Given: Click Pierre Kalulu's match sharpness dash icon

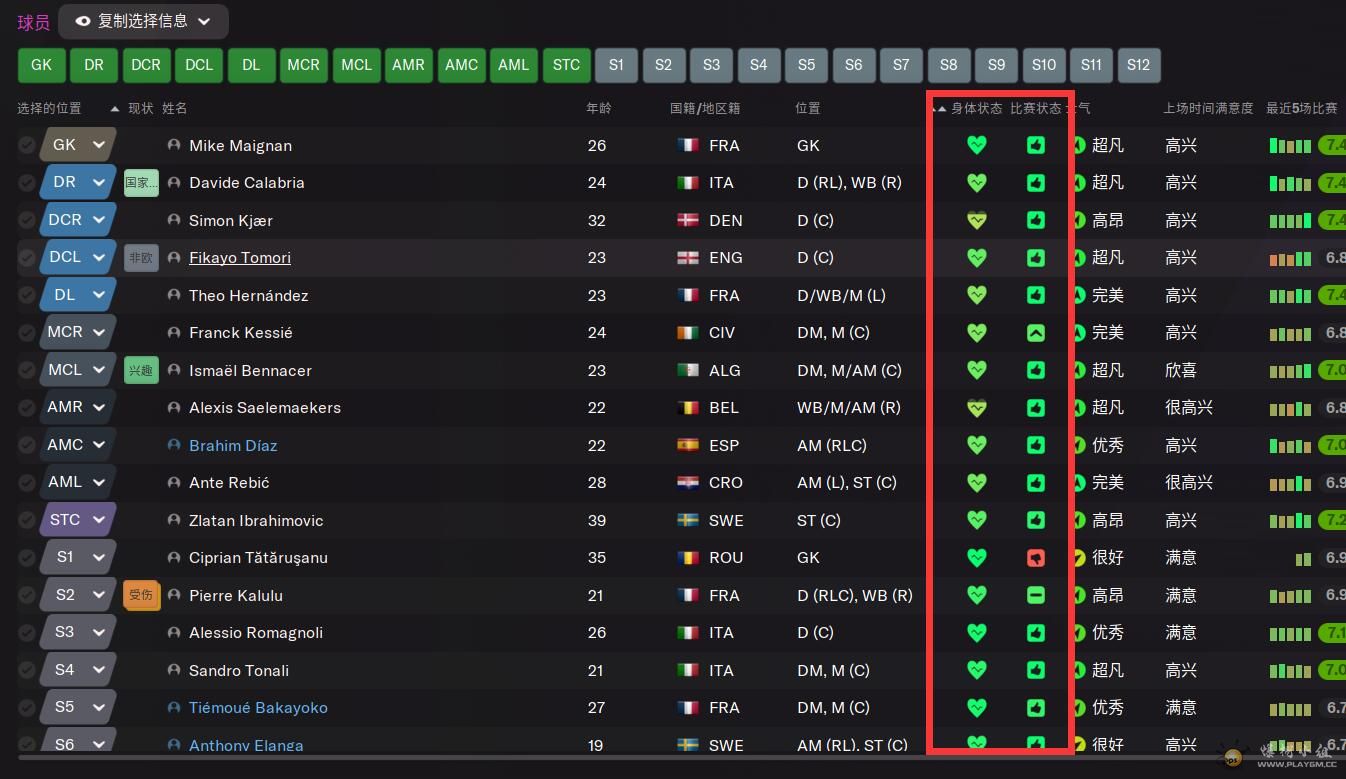Looking at the screenshot, I should pyautogui.click(x=1036, y=595).
